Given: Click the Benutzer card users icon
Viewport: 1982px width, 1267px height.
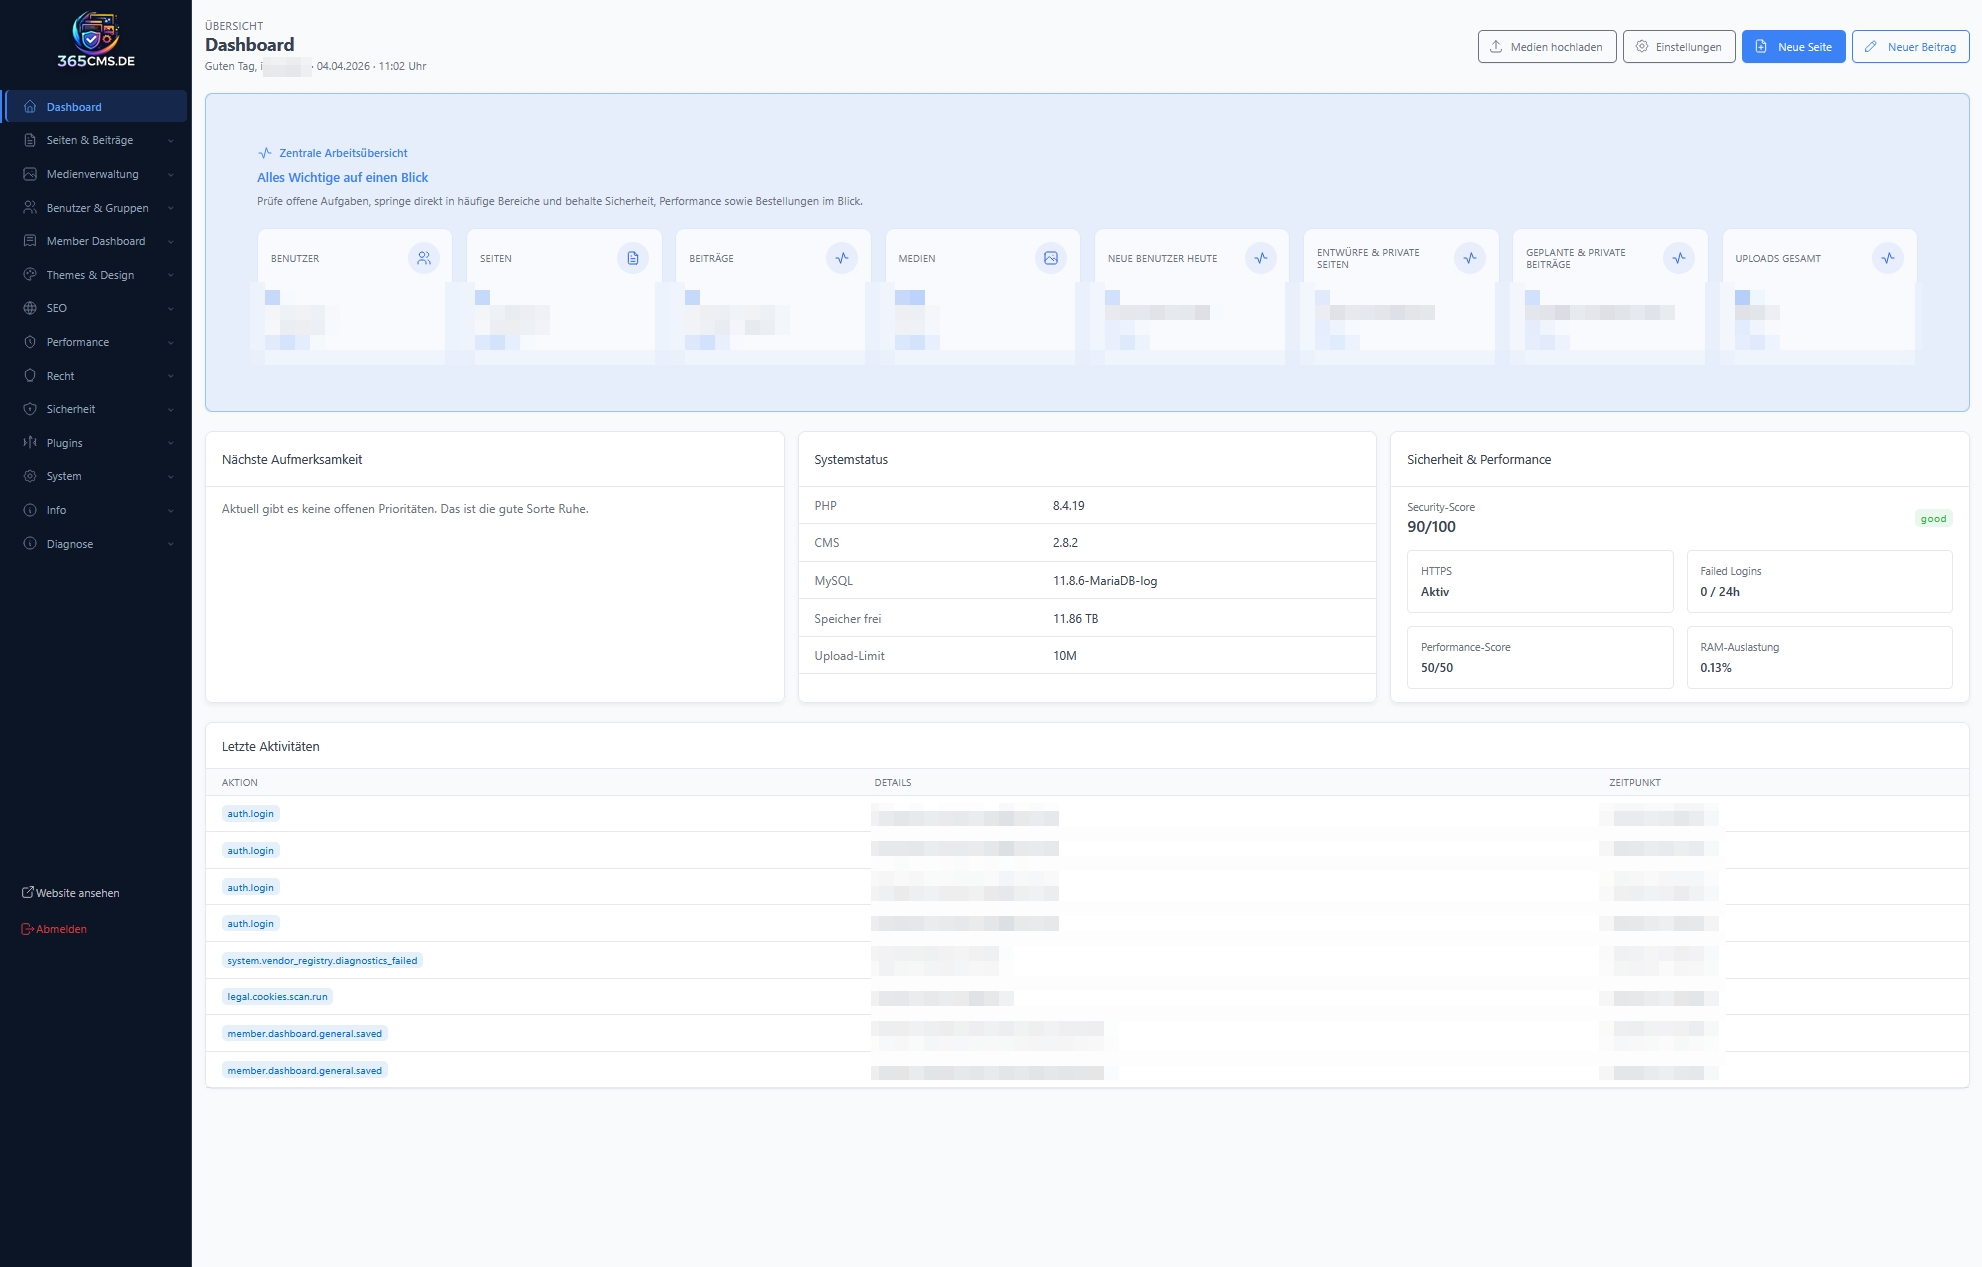Looking at the screenshot, I should [424, 258].
